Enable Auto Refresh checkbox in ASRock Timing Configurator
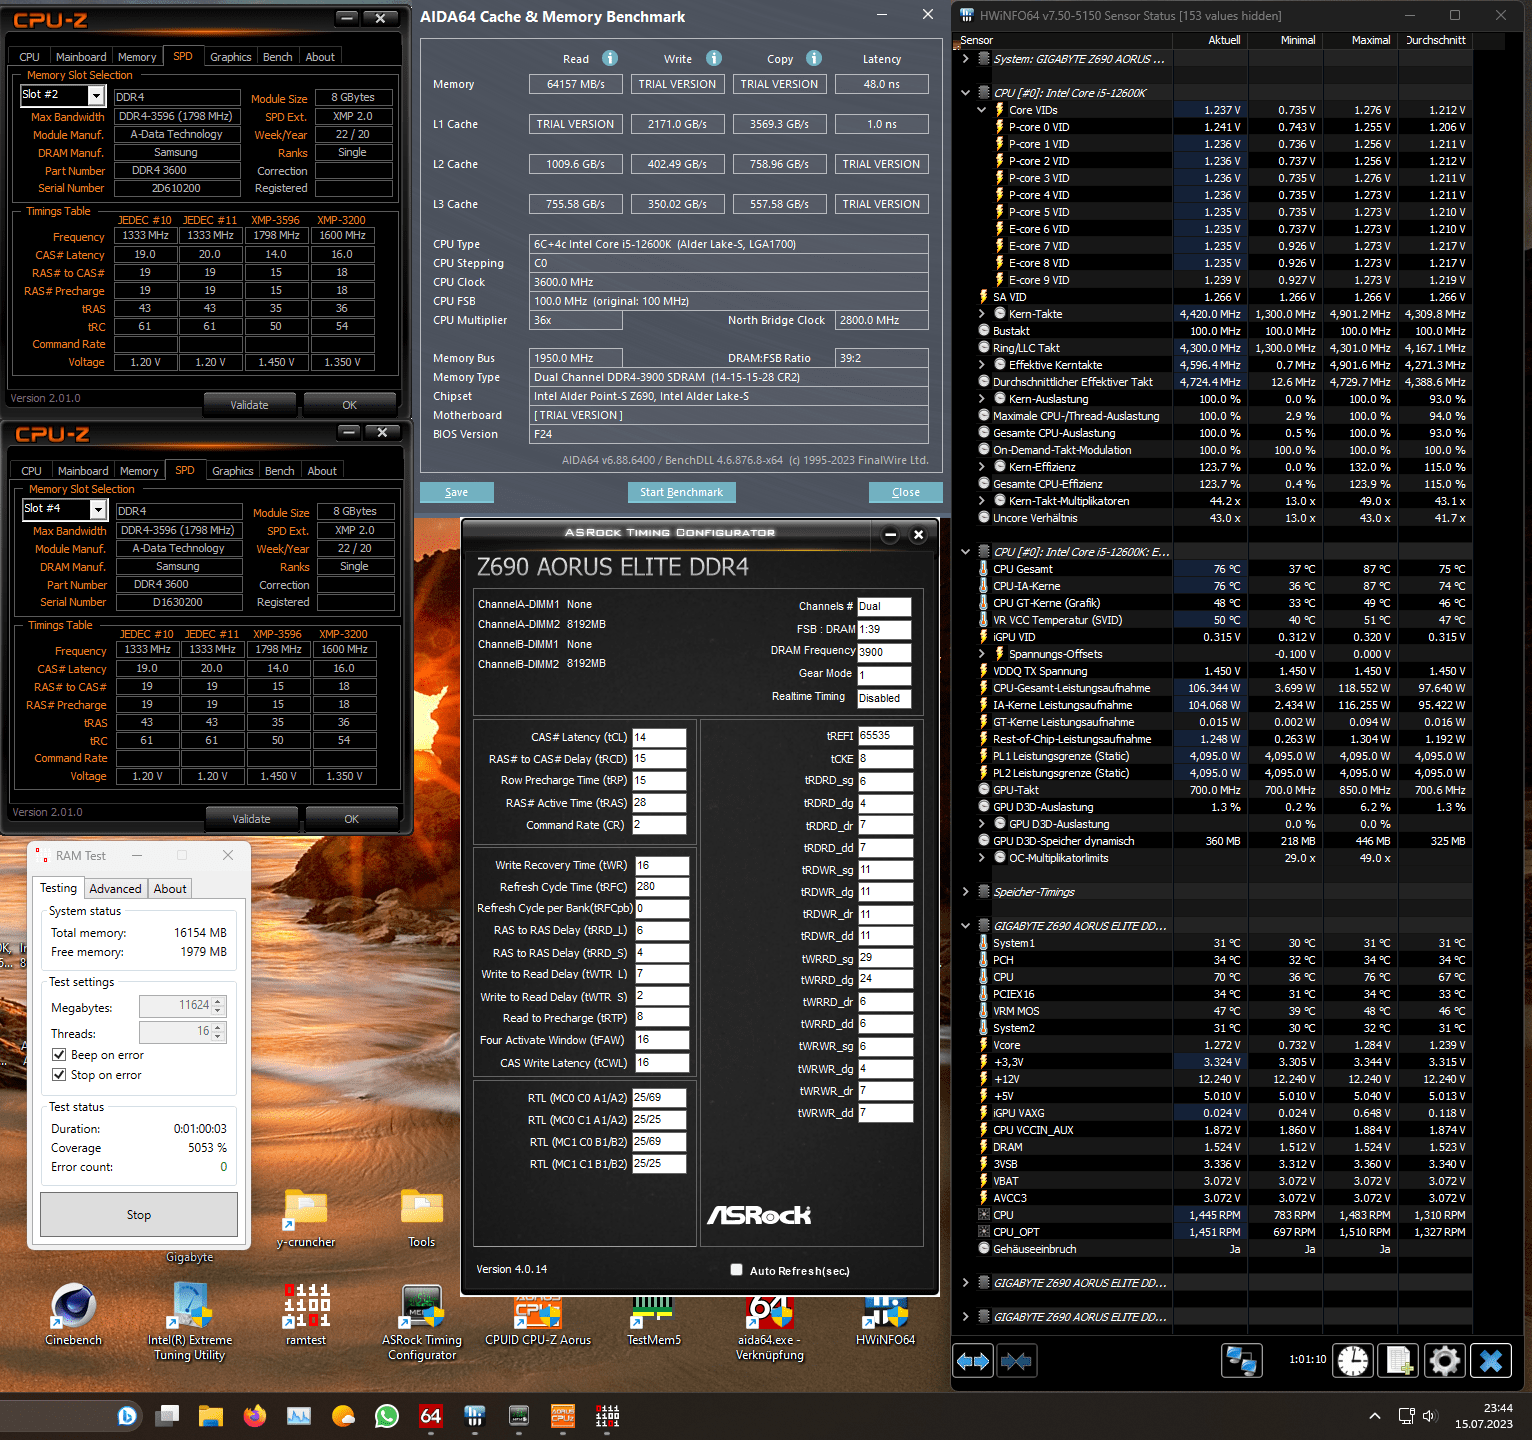Image resolution: width=1532 pixels, height=1440 pixels. pos(737,1270)
